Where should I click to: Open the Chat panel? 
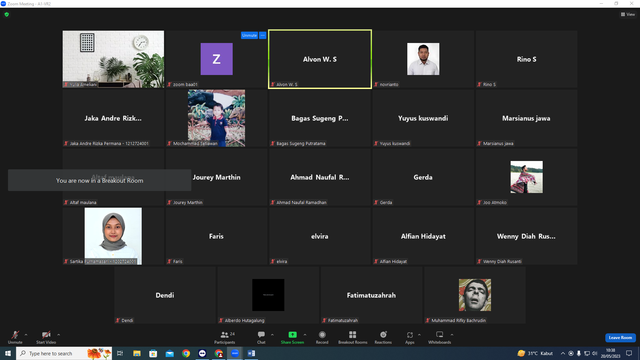pos(261,337)
